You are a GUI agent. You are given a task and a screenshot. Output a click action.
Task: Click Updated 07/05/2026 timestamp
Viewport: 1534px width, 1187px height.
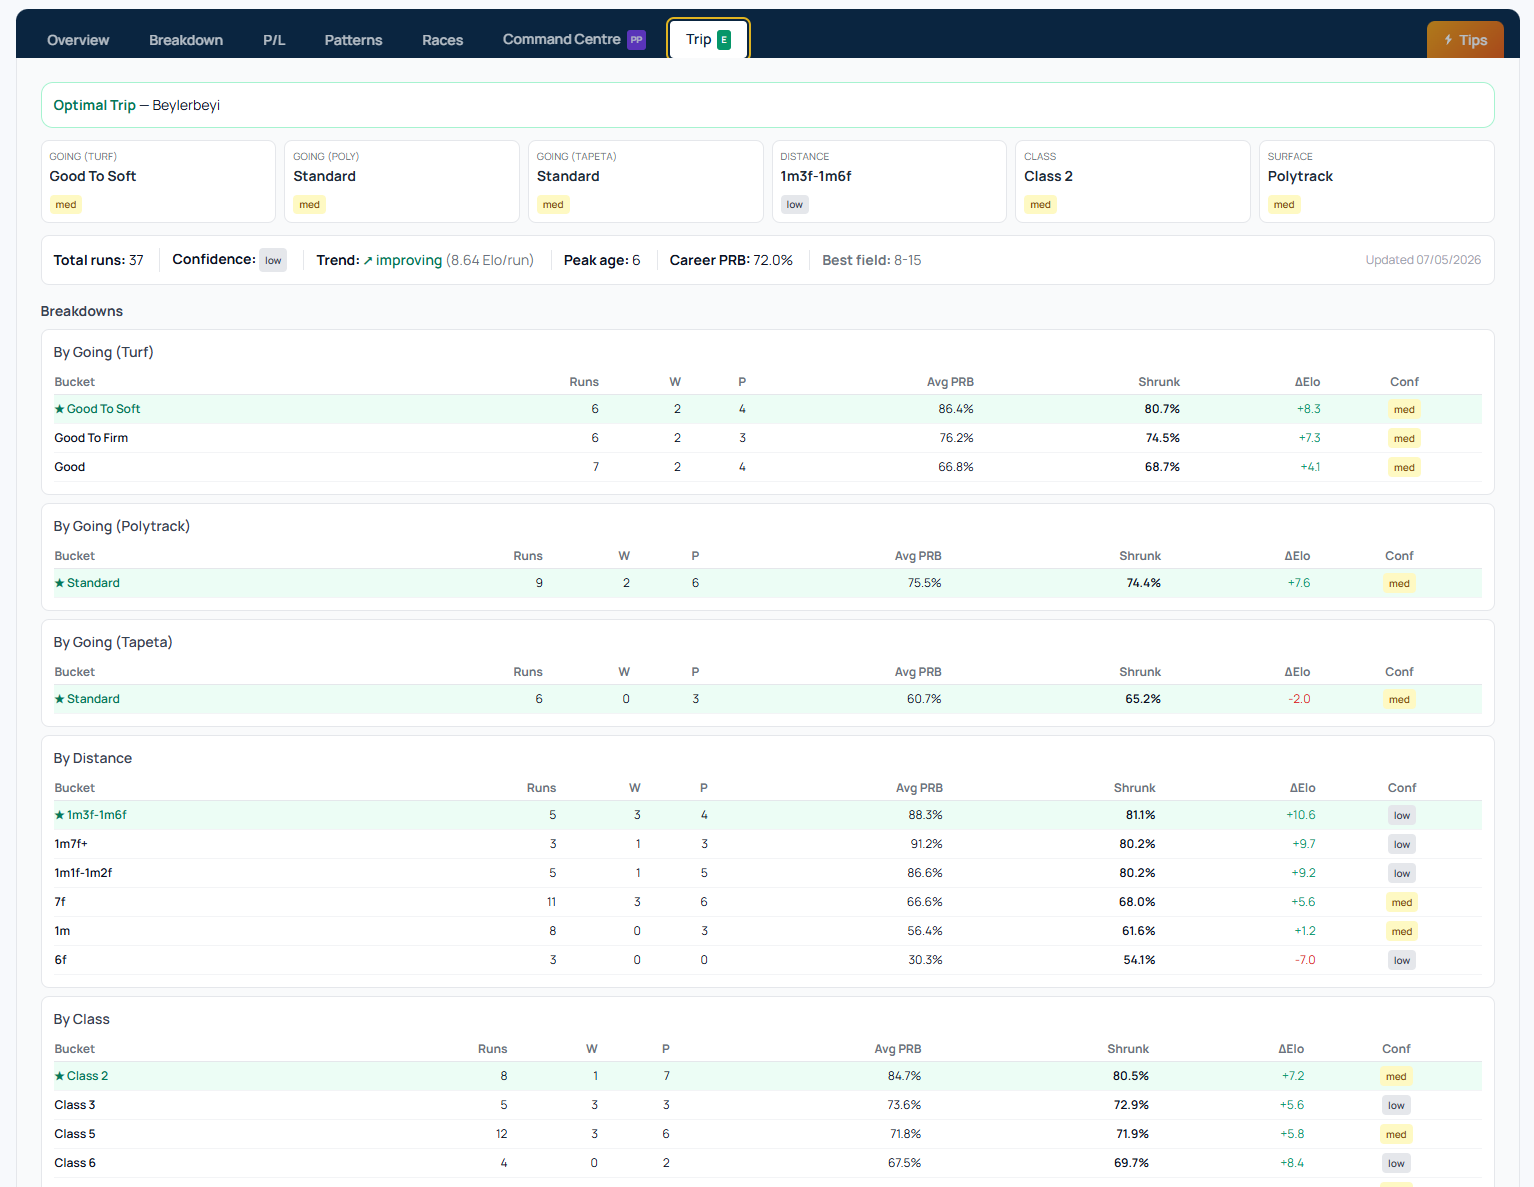1423,260
